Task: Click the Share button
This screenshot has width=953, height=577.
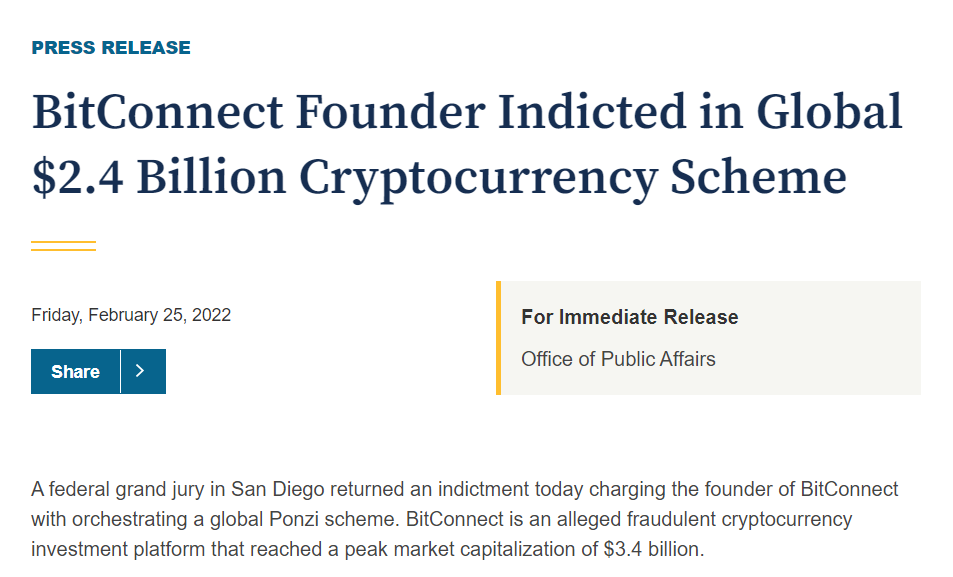Action: 75,371
